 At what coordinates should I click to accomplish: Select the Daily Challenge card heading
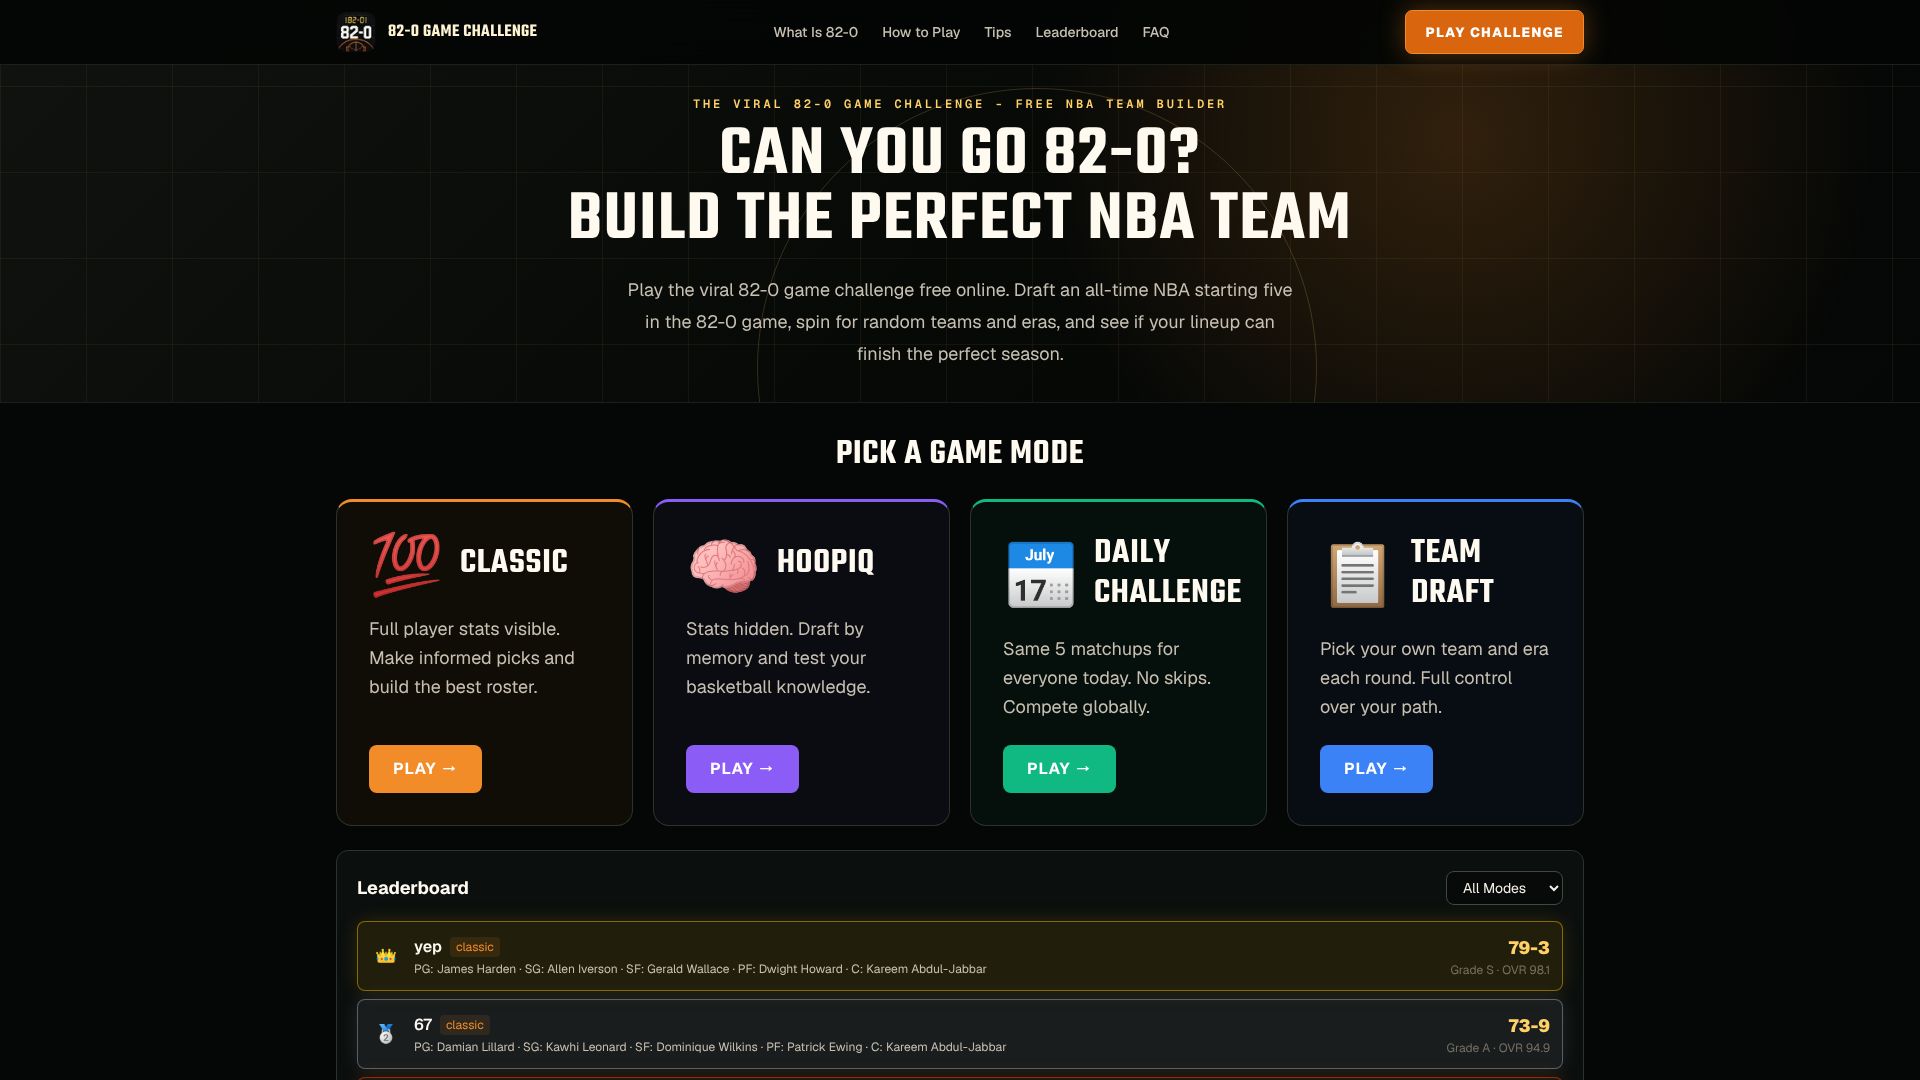(x=1167, y=571)
